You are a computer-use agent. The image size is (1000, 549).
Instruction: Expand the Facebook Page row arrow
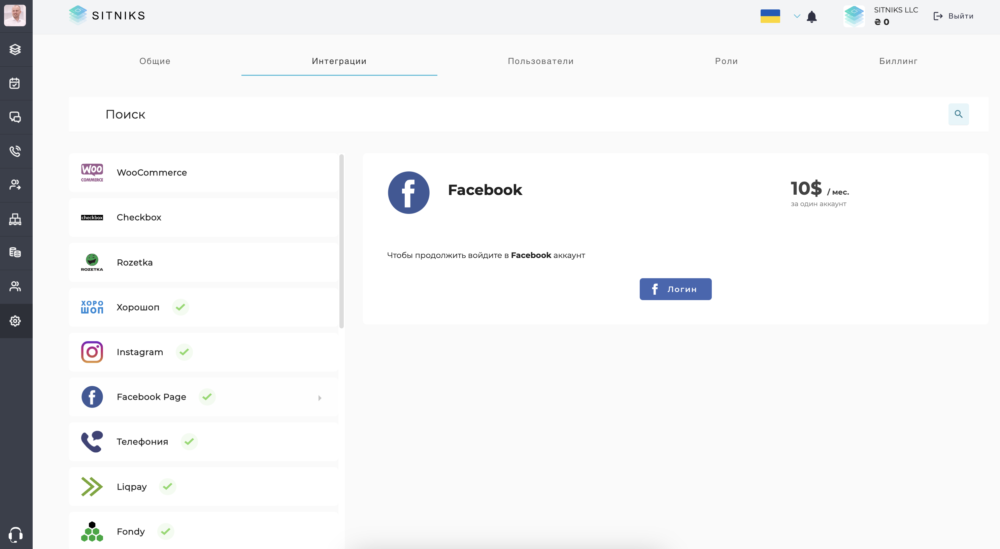320,398
